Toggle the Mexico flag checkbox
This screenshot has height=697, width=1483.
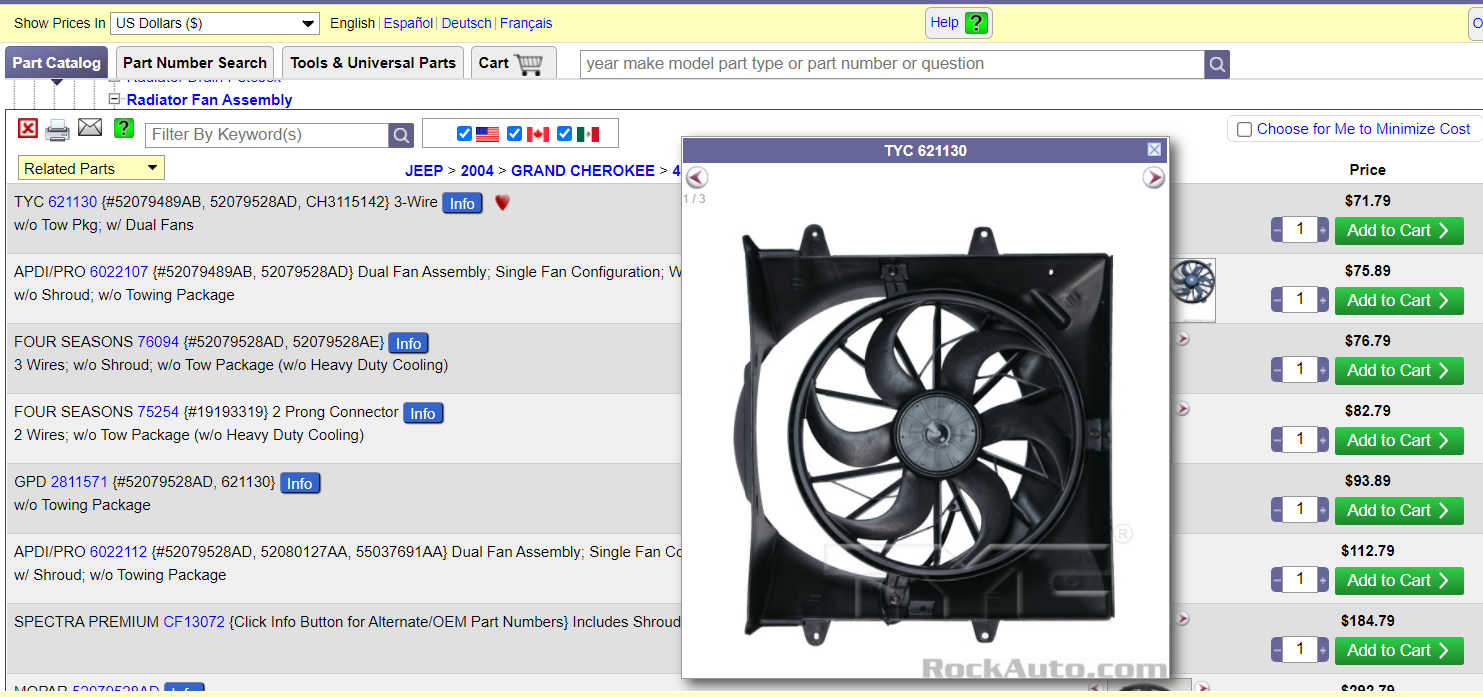[x=564, y=134]
